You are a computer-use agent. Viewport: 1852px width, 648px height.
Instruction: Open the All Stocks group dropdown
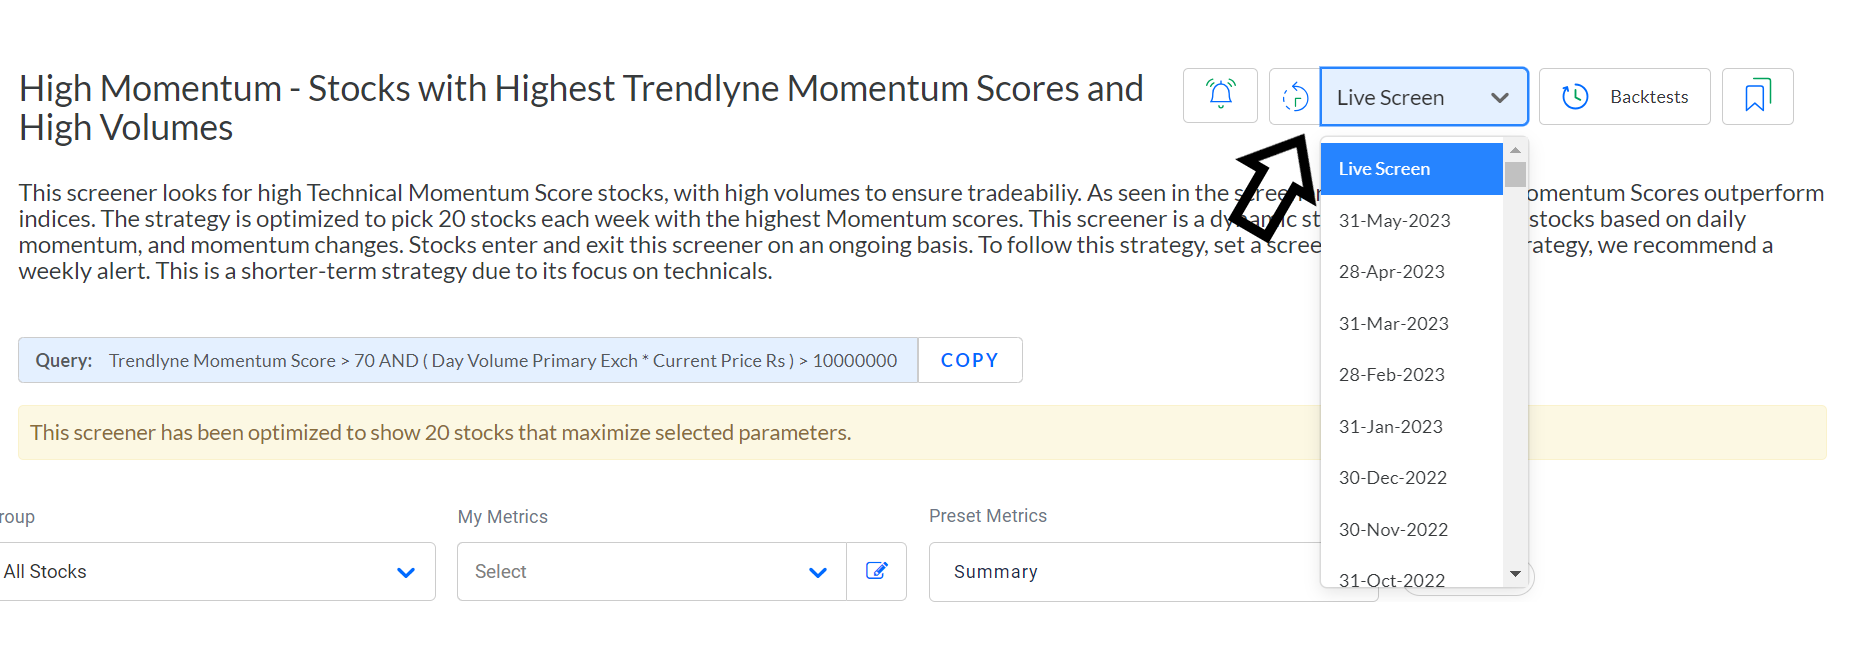[x=216, y=572]
